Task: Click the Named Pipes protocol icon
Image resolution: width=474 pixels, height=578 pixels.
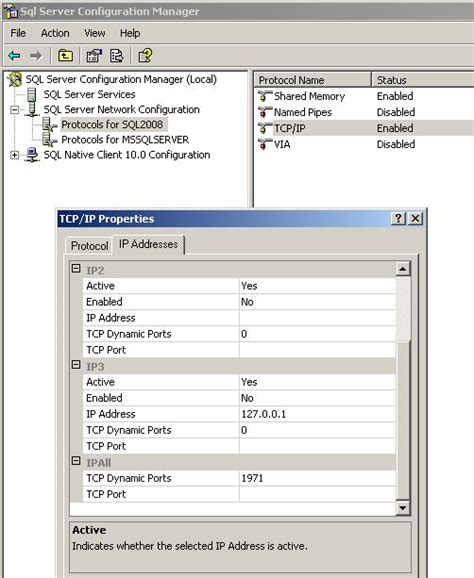Action: (x=265, y=112)
